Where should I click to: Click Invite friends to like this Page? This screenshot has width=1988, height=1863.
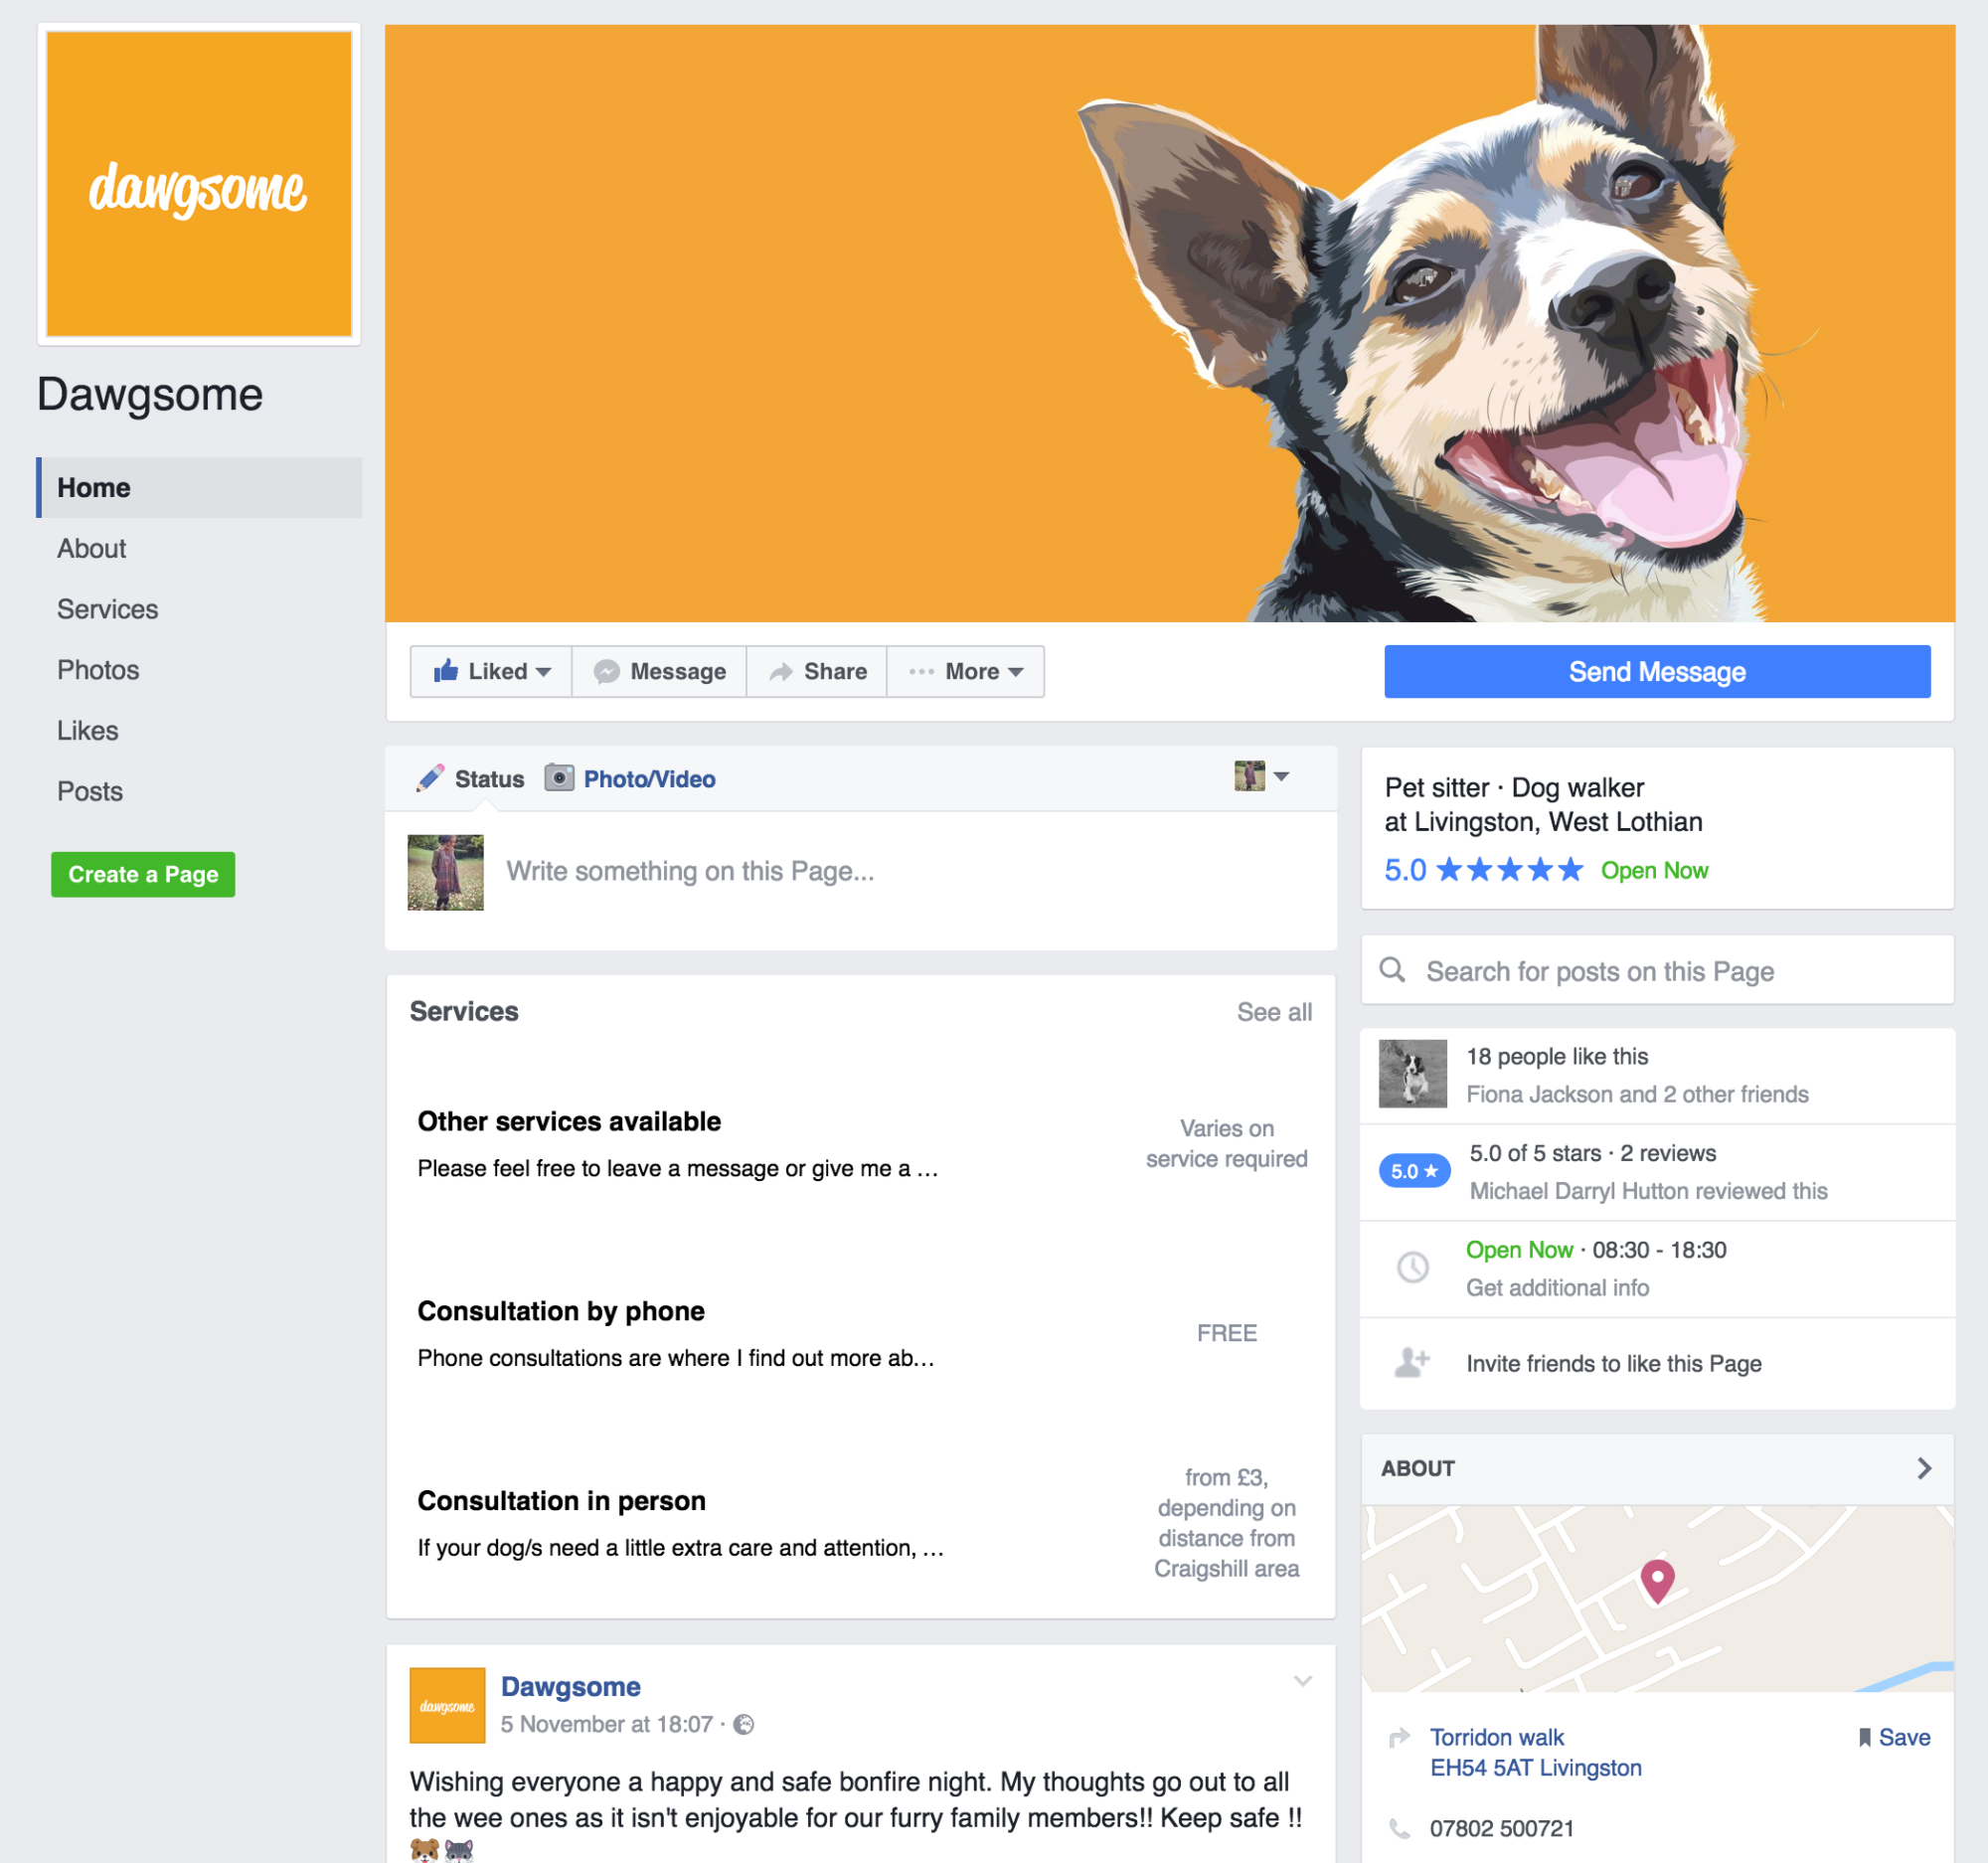pyautogui.click(x=1613, y=1364)
